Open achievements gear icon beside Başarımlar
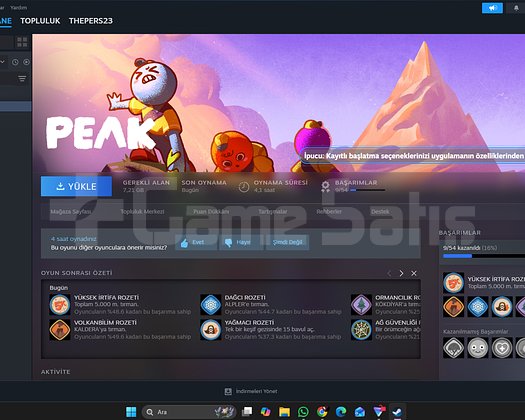 point(325,186)
